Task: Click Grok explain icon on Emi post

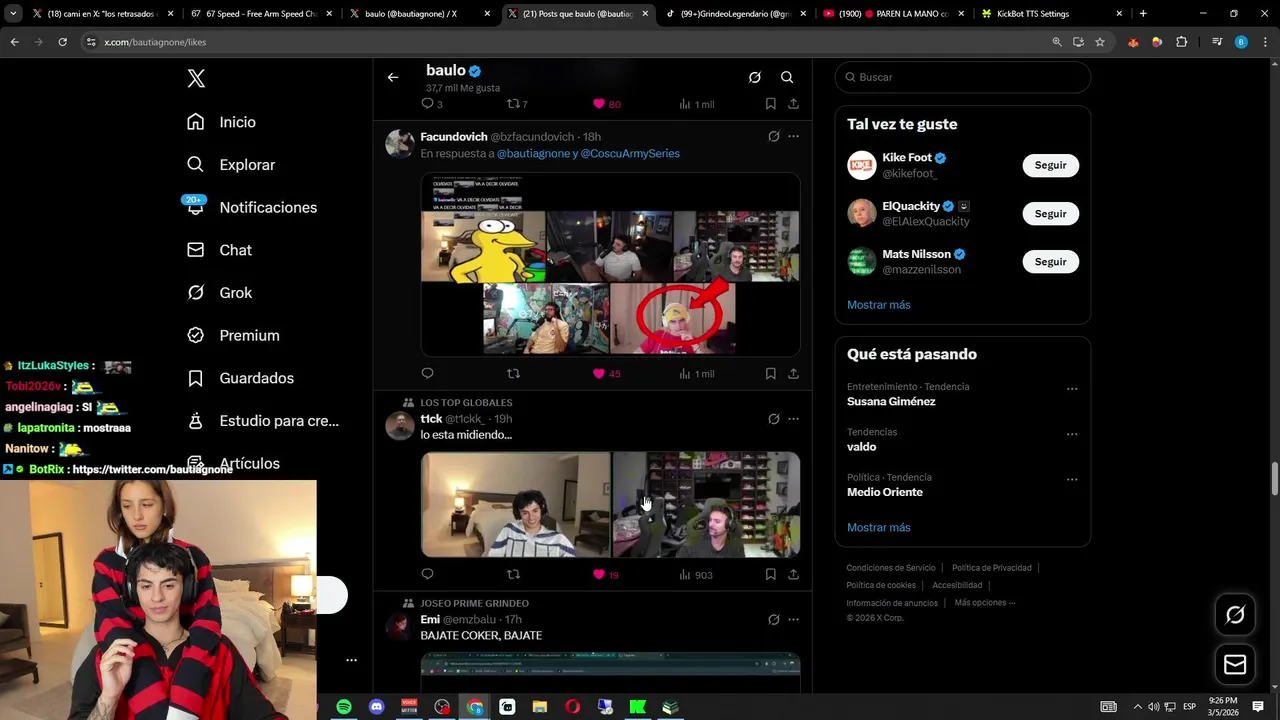Action: (x=774, y=620)
